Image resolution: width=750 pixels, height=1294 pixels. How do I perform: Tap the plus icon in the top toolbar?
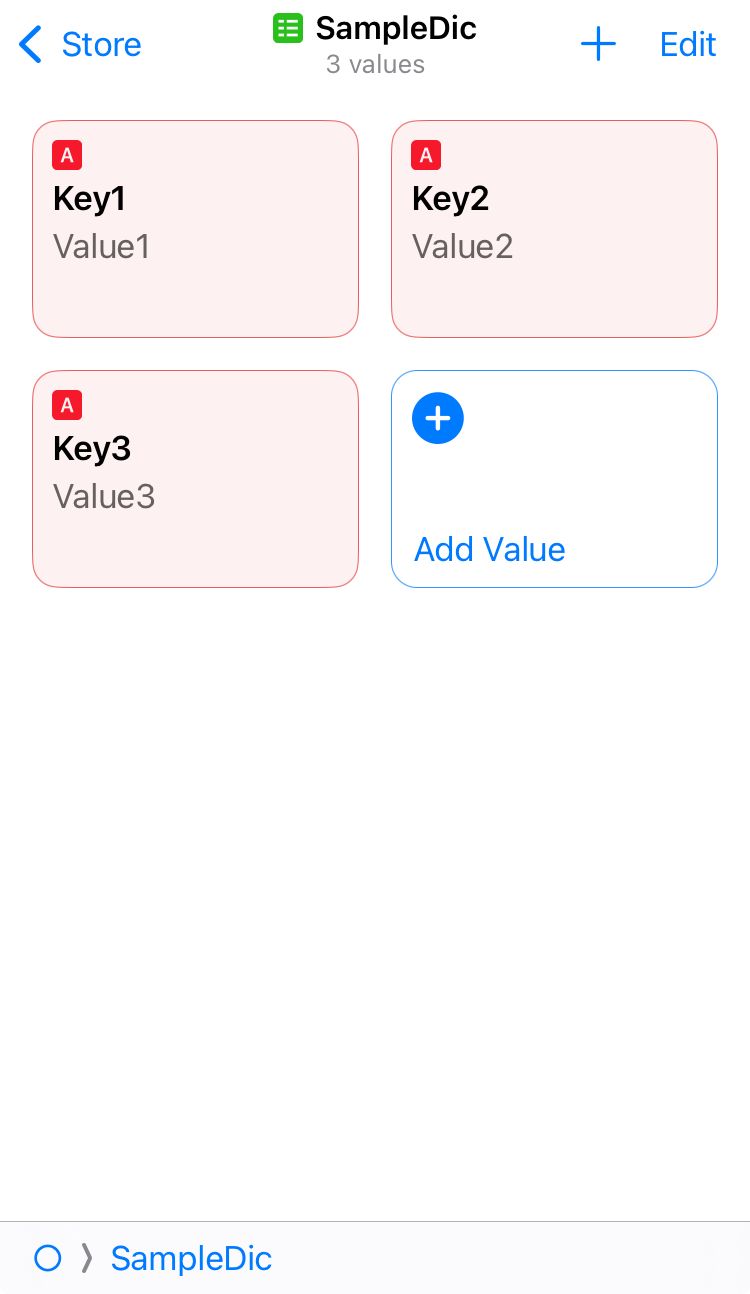coord(598,44)
